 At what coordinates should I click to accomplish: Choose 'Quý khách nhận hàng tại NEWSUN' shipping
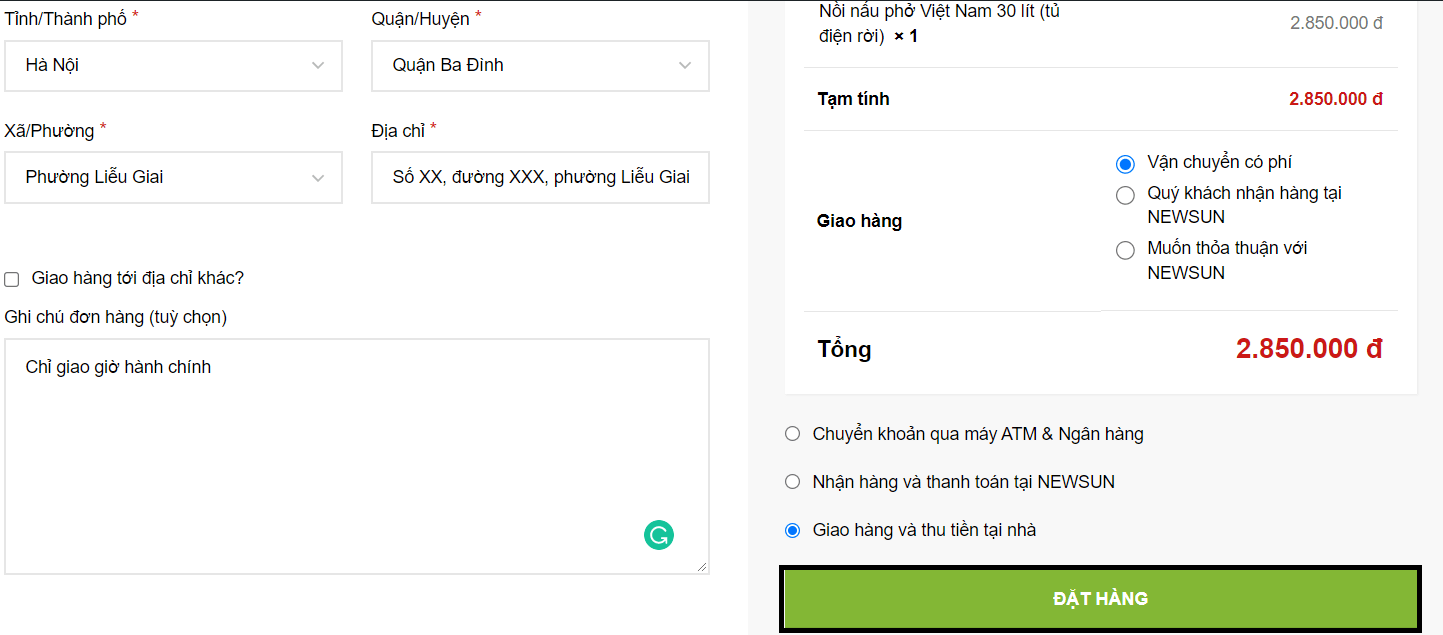pos(1125,195)
